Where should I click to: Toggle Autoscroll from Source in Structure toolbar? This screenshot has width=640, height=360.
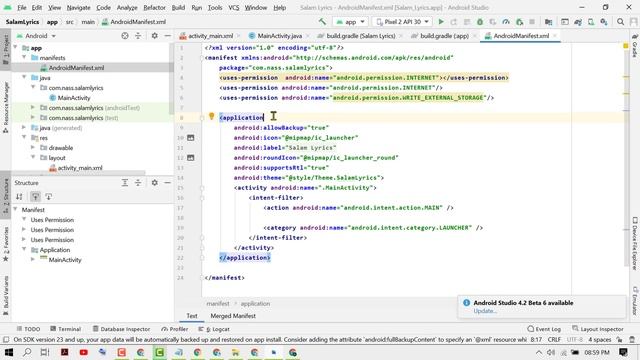pyautogui.click(x=49, y=197)
